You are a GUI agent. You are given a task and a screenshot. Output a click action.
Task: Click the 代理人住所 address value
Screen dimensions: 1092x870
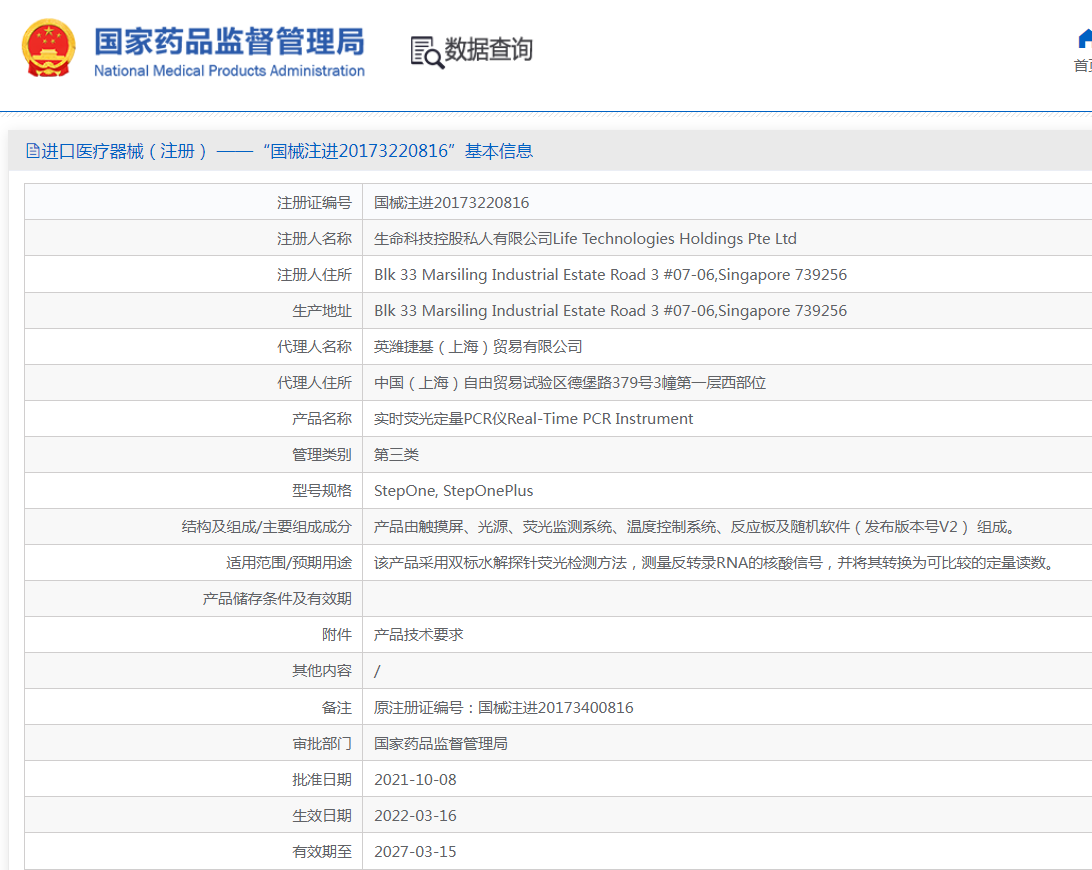pyautogui.click(x=570, y=383)
